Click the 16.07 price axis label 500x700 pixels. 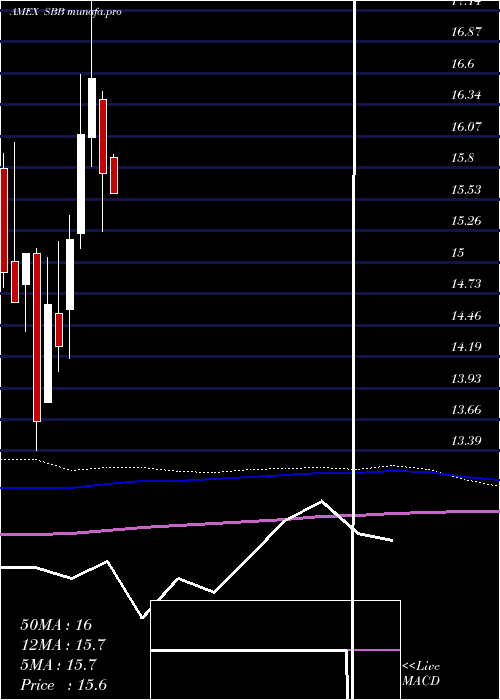click(467, 126)
